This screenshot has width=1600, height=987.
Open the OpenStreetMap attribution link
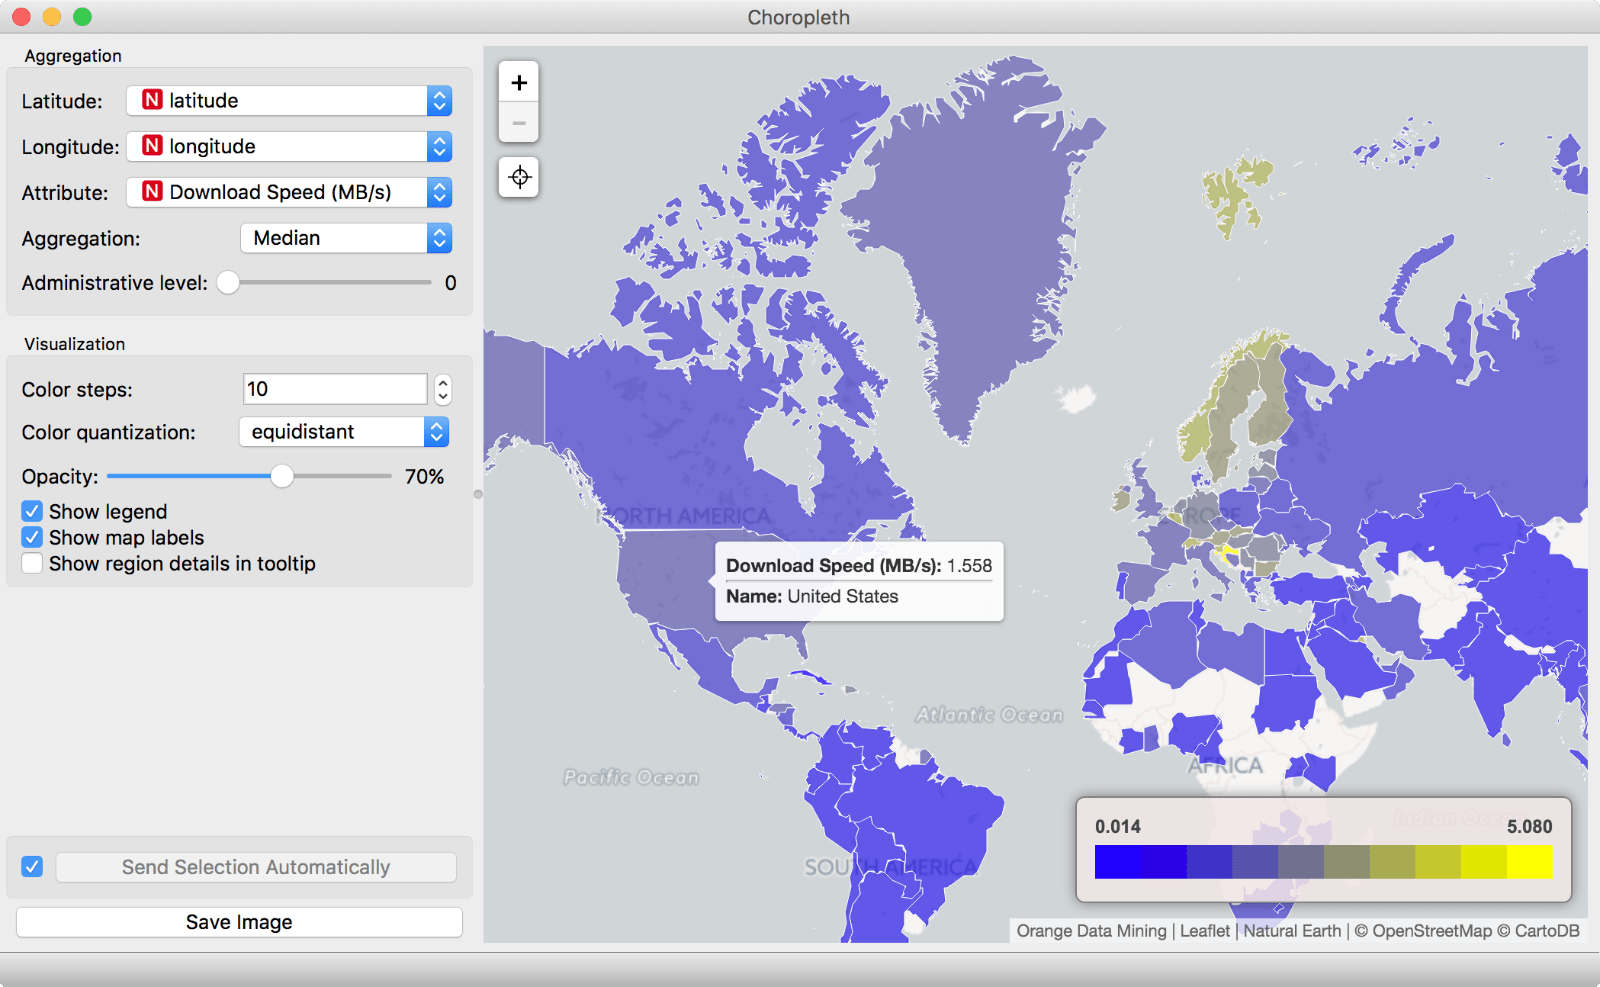1431,931
